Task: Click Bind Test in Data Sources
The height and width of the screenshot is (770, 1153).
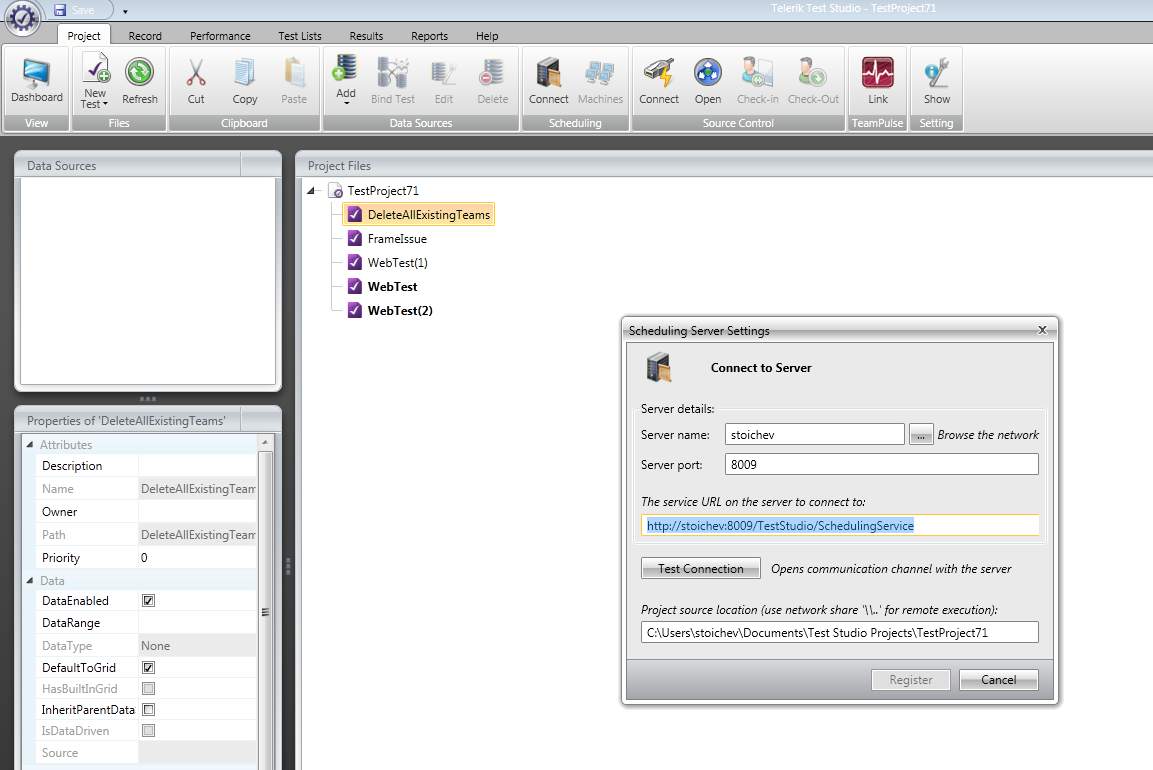Action: click(x=393, y=80)
